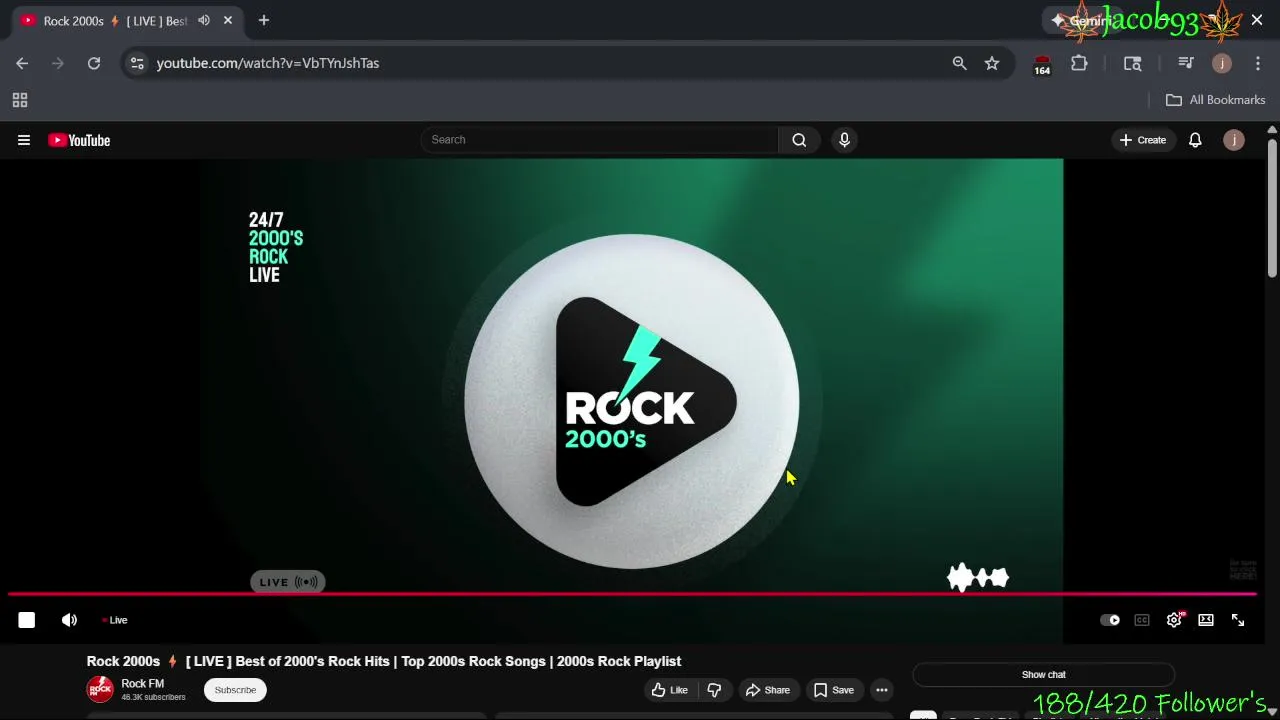
Task: Open more actions ellipsis menu
Action: click(882, 690)
